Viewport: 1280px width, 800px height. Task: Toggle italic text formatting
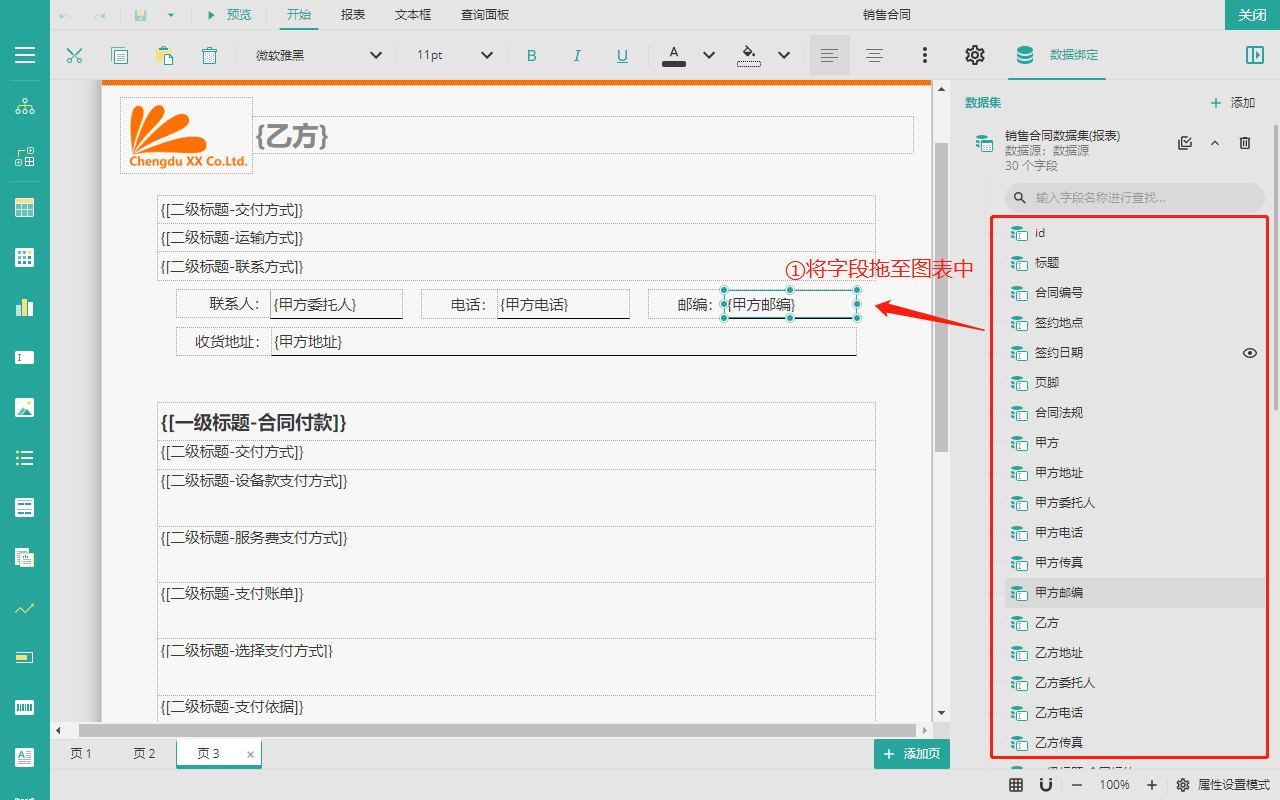[x=577, y=55]
